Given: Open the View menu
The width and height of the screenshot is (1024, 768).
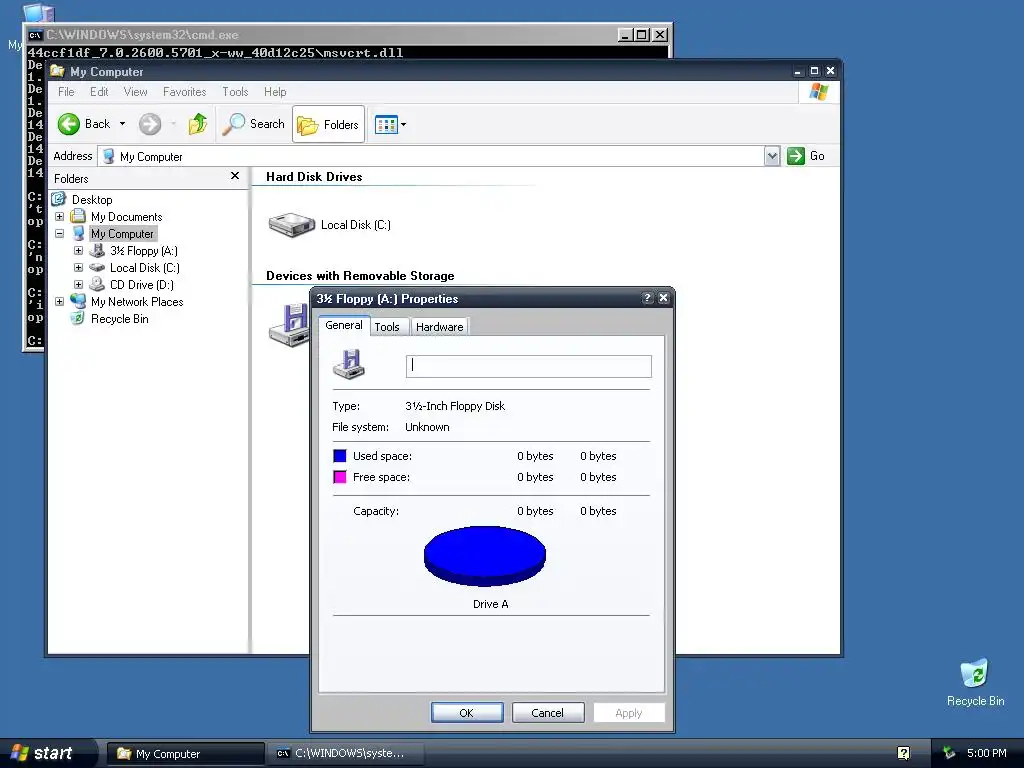Looking at the screenshot, I should (135, 92).
